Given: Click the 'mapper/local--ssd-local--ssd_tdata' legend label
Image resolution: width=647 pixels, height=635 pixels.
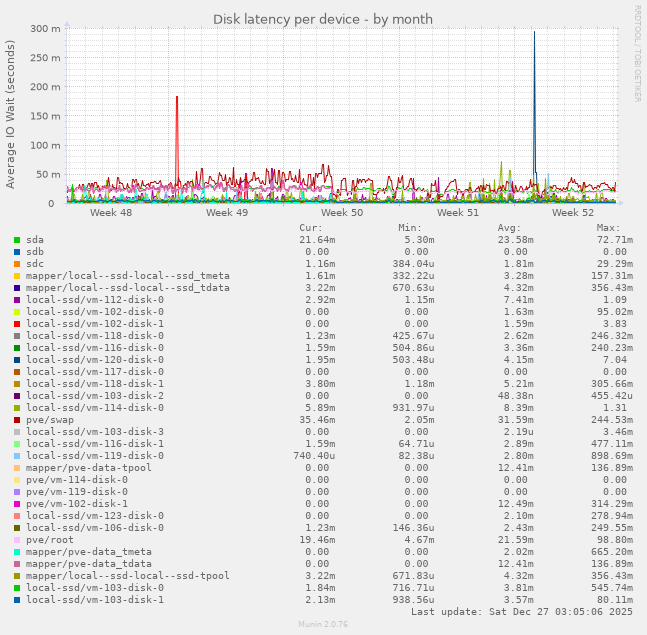Looking at the screenshot, I should click(128, 288).
